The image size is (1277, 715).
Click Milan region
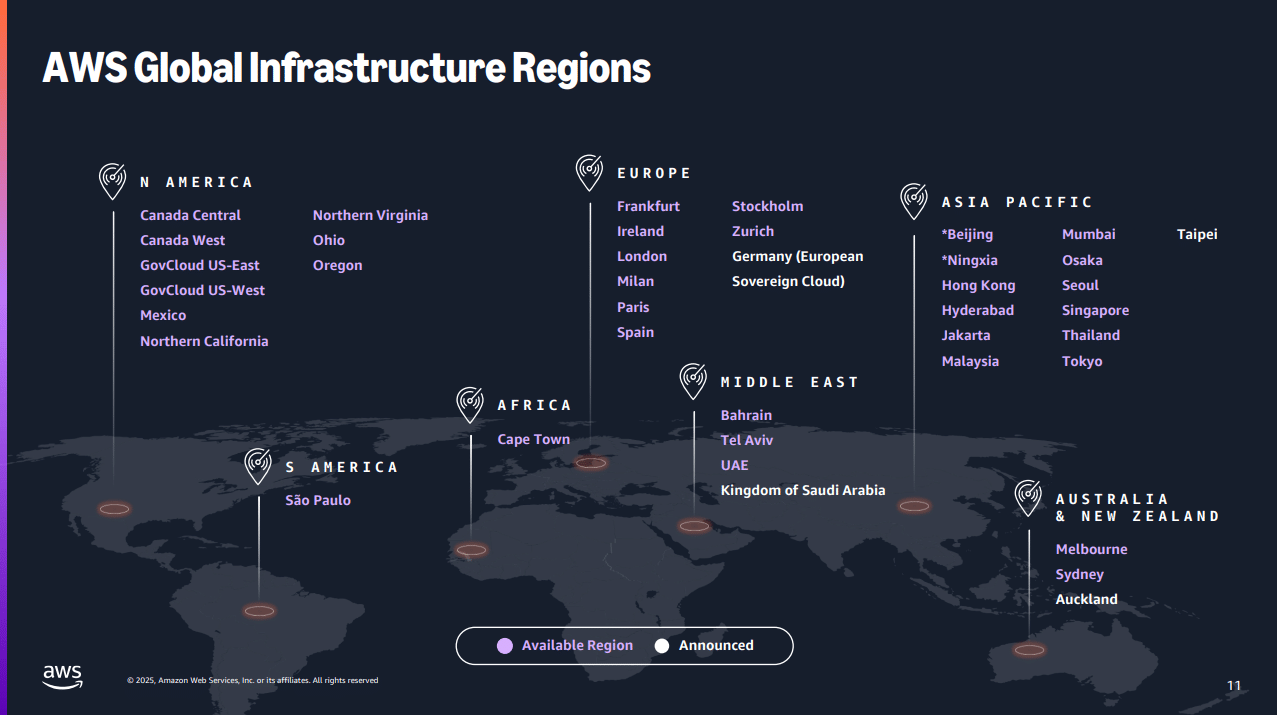pos(635,281)
